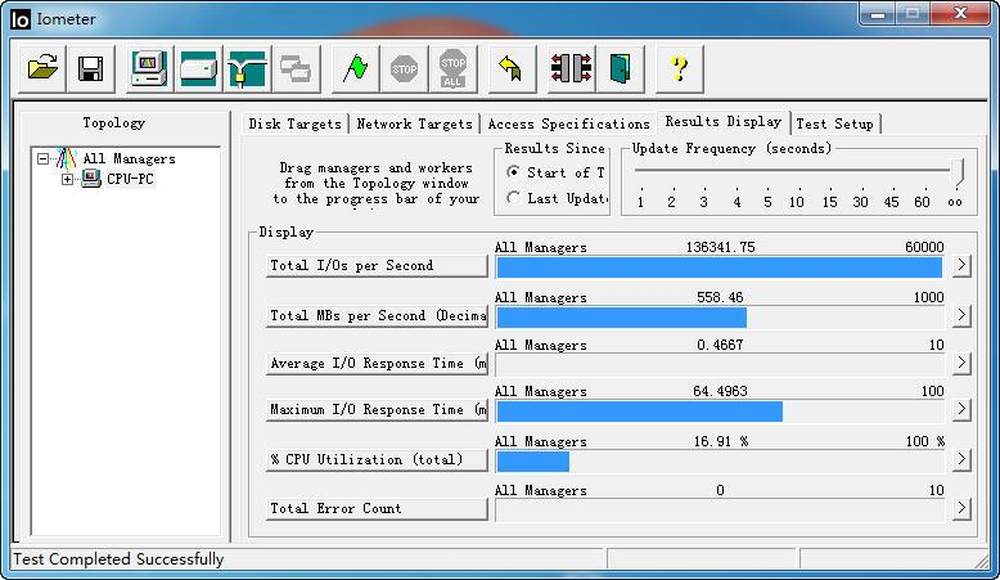This screenshot has height=580, width=1000.
Task: Select Start of Test radio option
Action: [x=513, y=172]
